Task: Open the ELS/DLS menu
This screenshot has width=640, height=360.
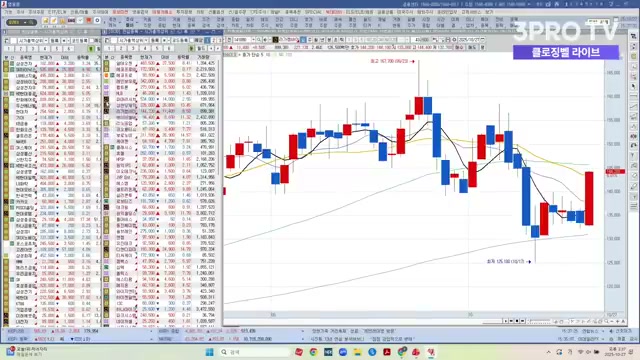Action: point(360,12)
